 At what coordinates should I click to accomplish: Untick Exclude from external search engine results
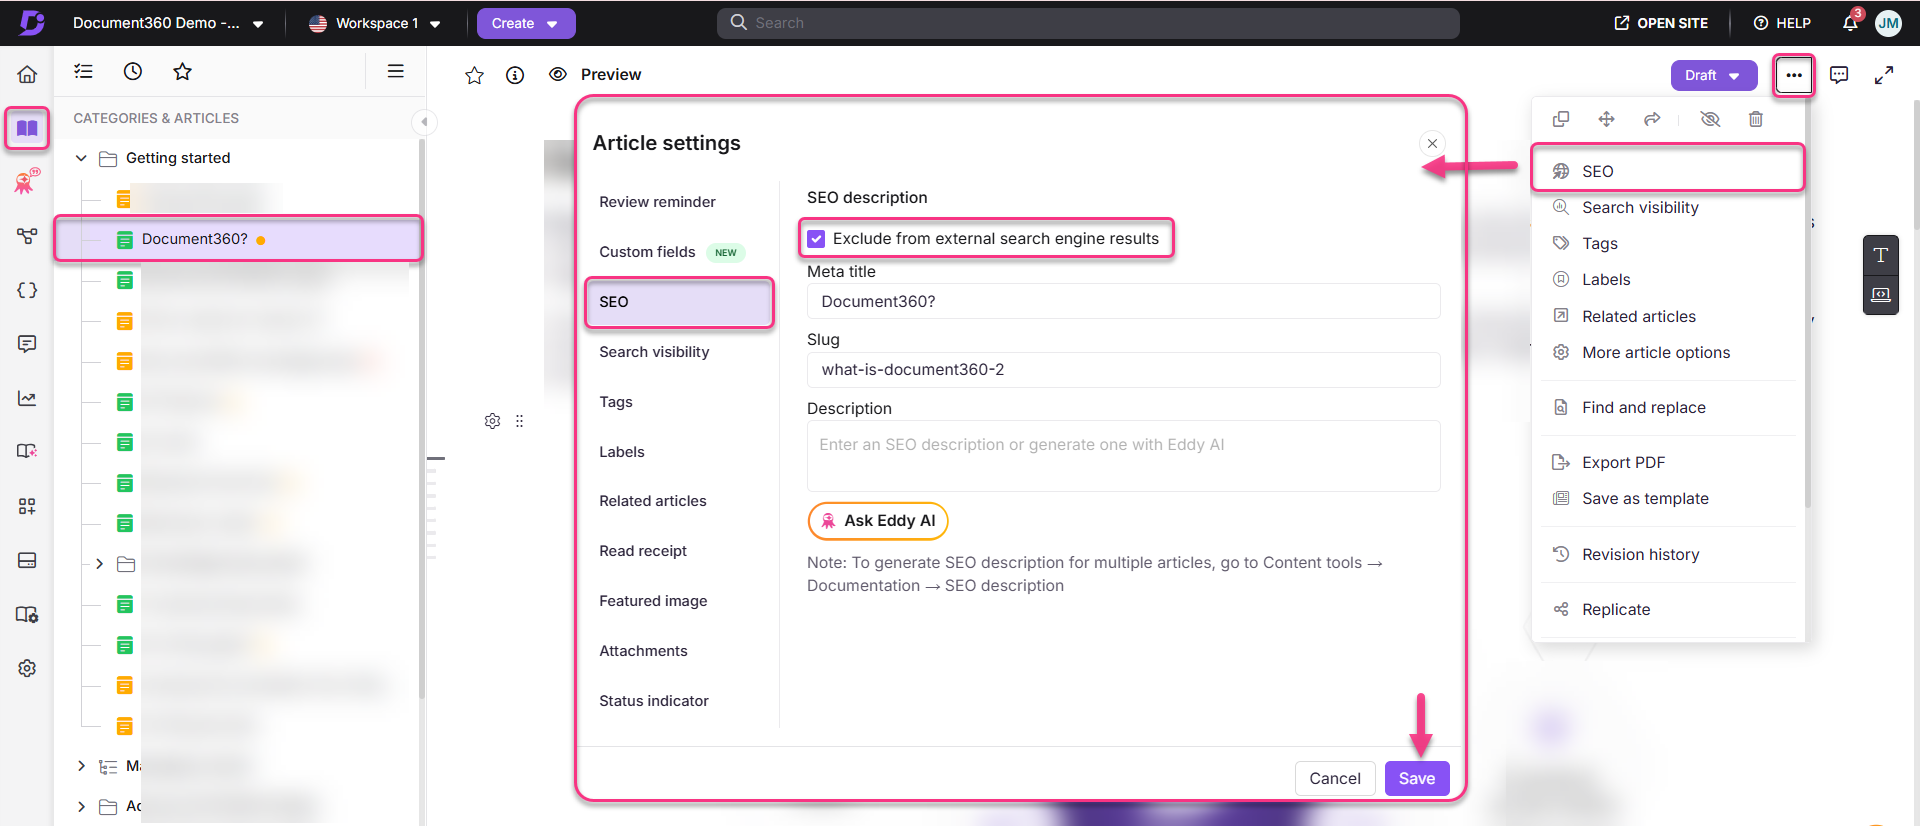816,239
